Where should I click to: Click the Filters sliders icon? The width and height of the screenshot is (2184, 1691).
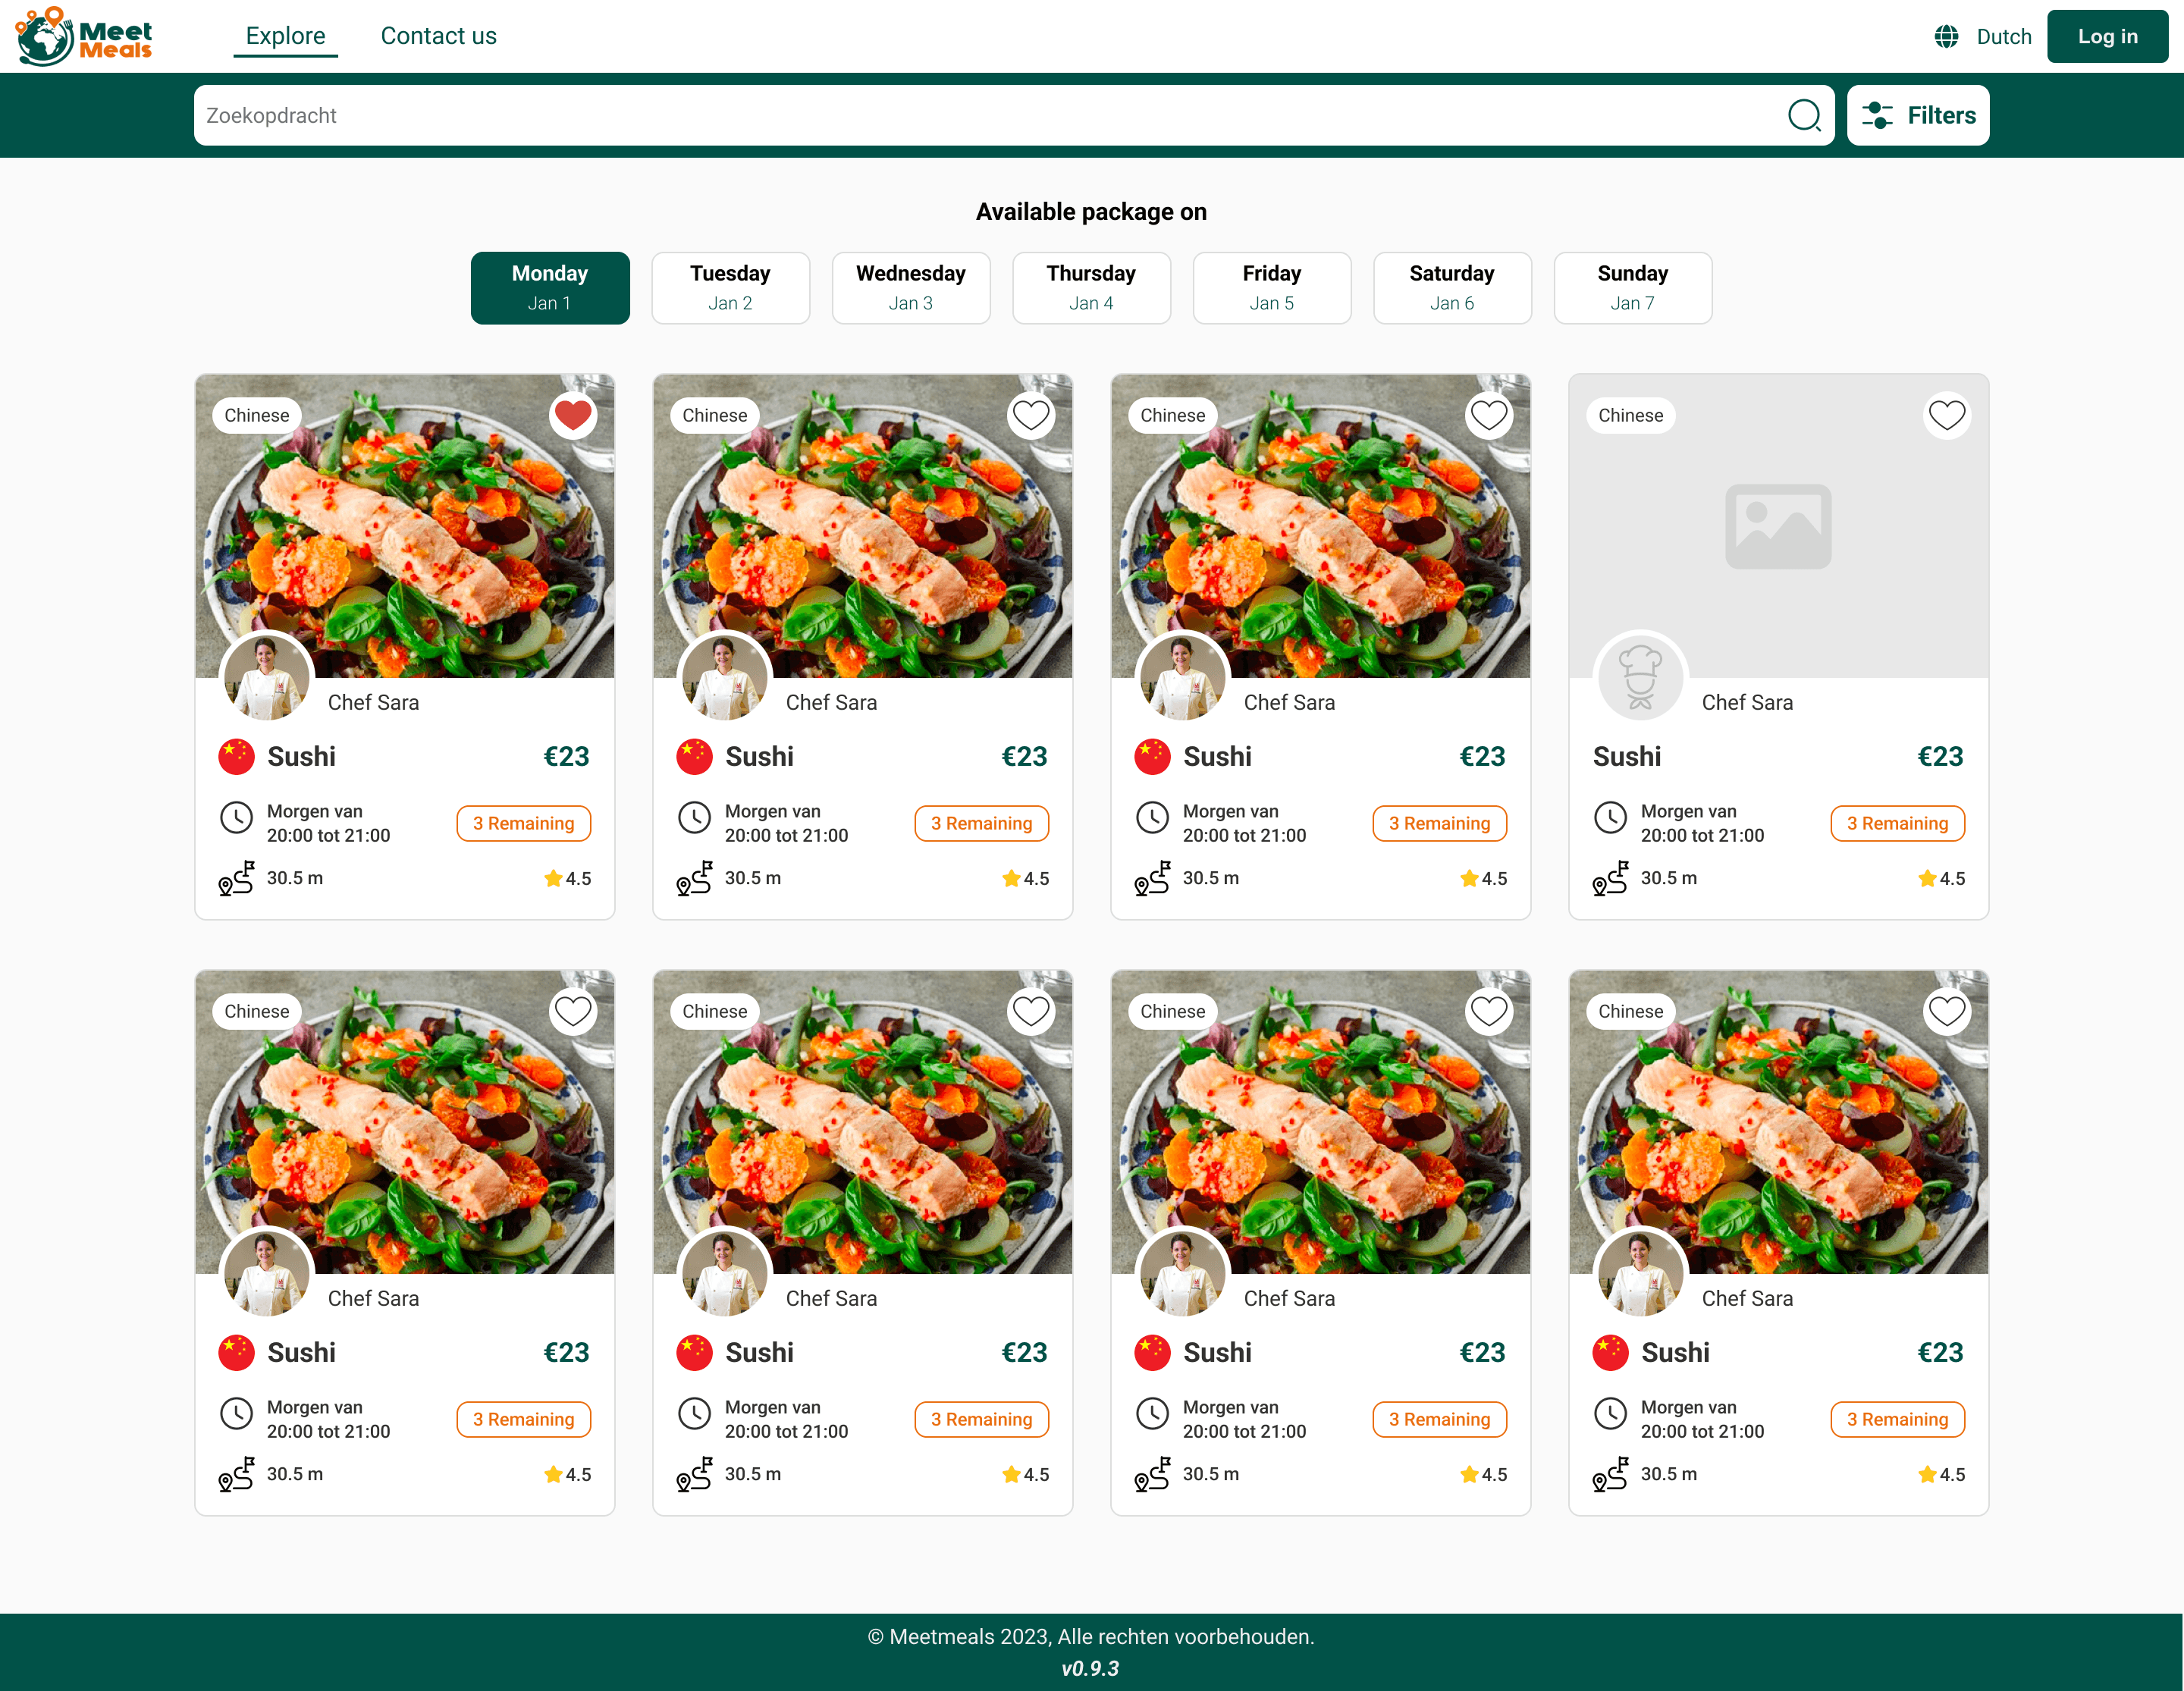pos(1877,115)
